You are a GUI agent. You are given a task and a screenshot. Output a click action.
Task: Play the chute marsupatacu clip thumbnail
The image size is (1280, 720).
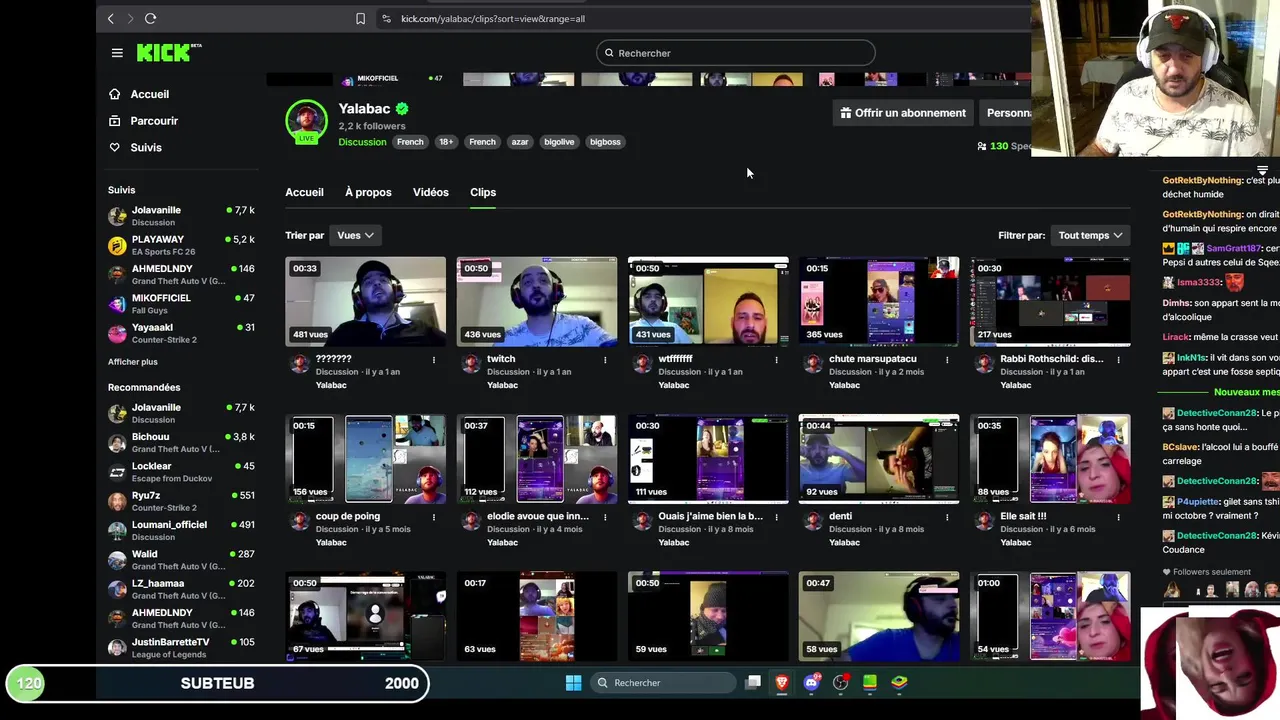pos(879,301)
